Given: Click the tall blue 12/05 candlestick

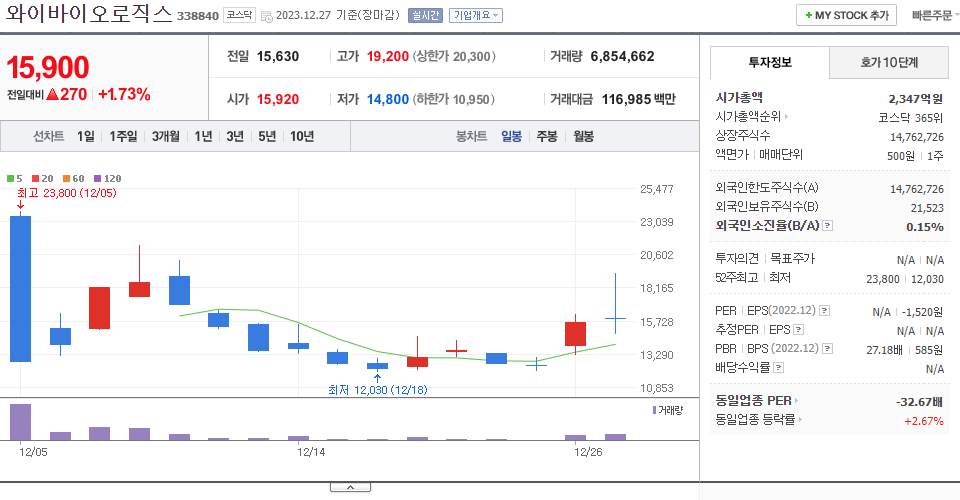Looking at the screenshot, I should click(20, 289).
